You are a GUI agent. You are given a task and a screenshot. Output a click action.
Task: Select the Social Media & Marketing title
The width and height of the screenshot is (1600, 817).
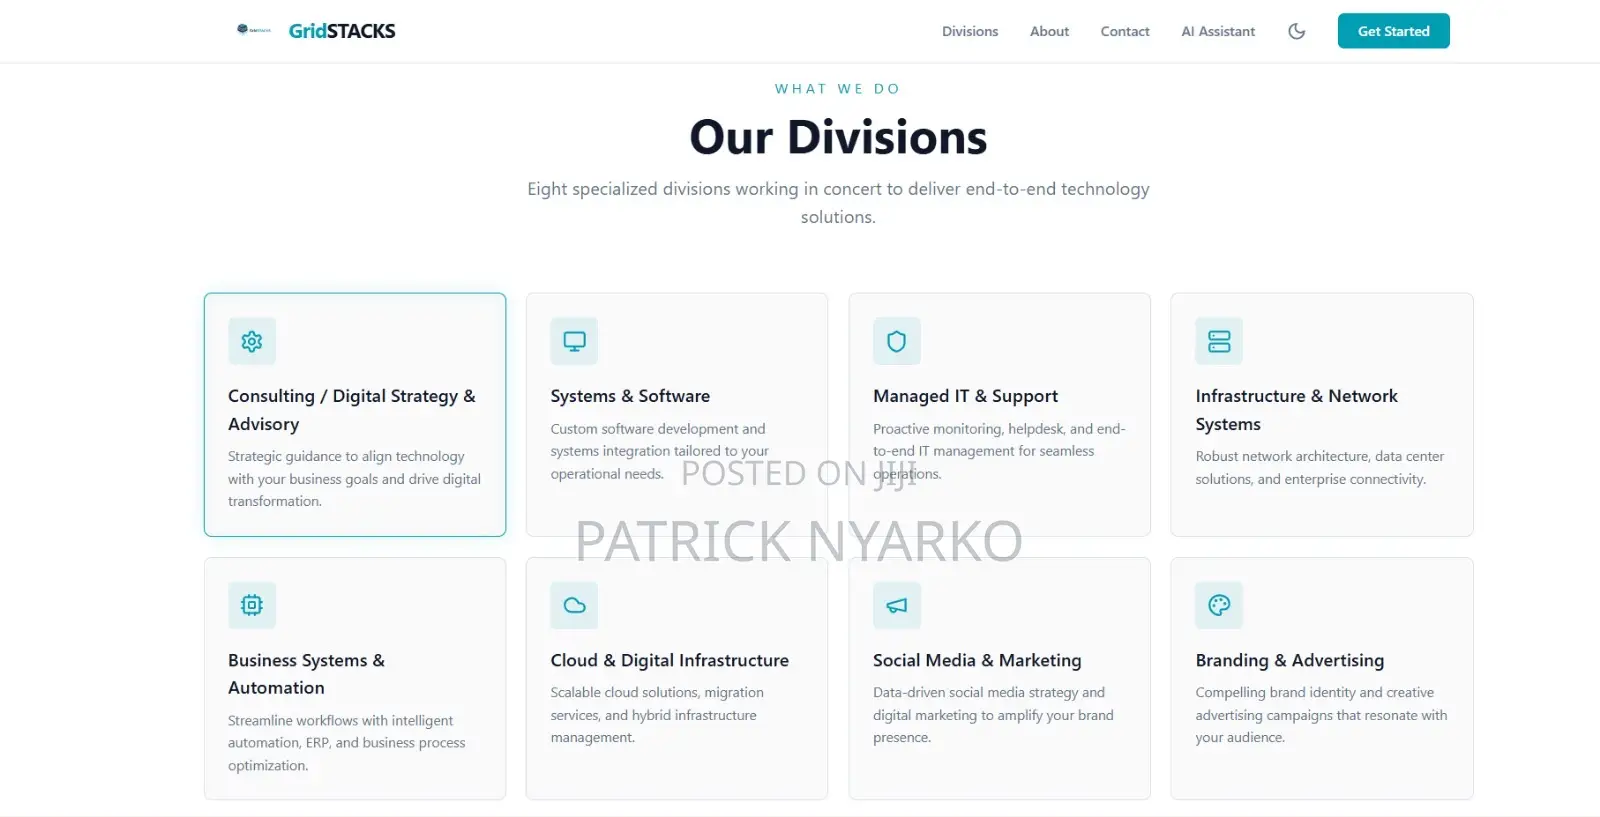pyautogui.click(x=977, y=660)
